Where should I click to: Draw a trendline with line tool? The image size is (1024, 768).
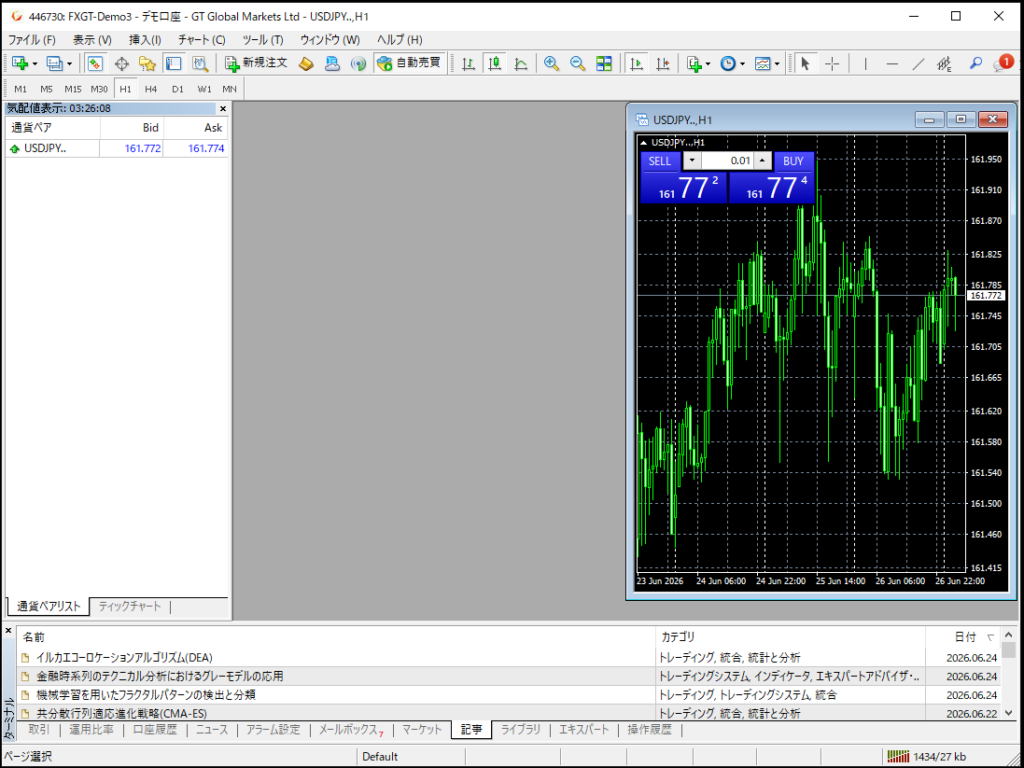[918, 63]
